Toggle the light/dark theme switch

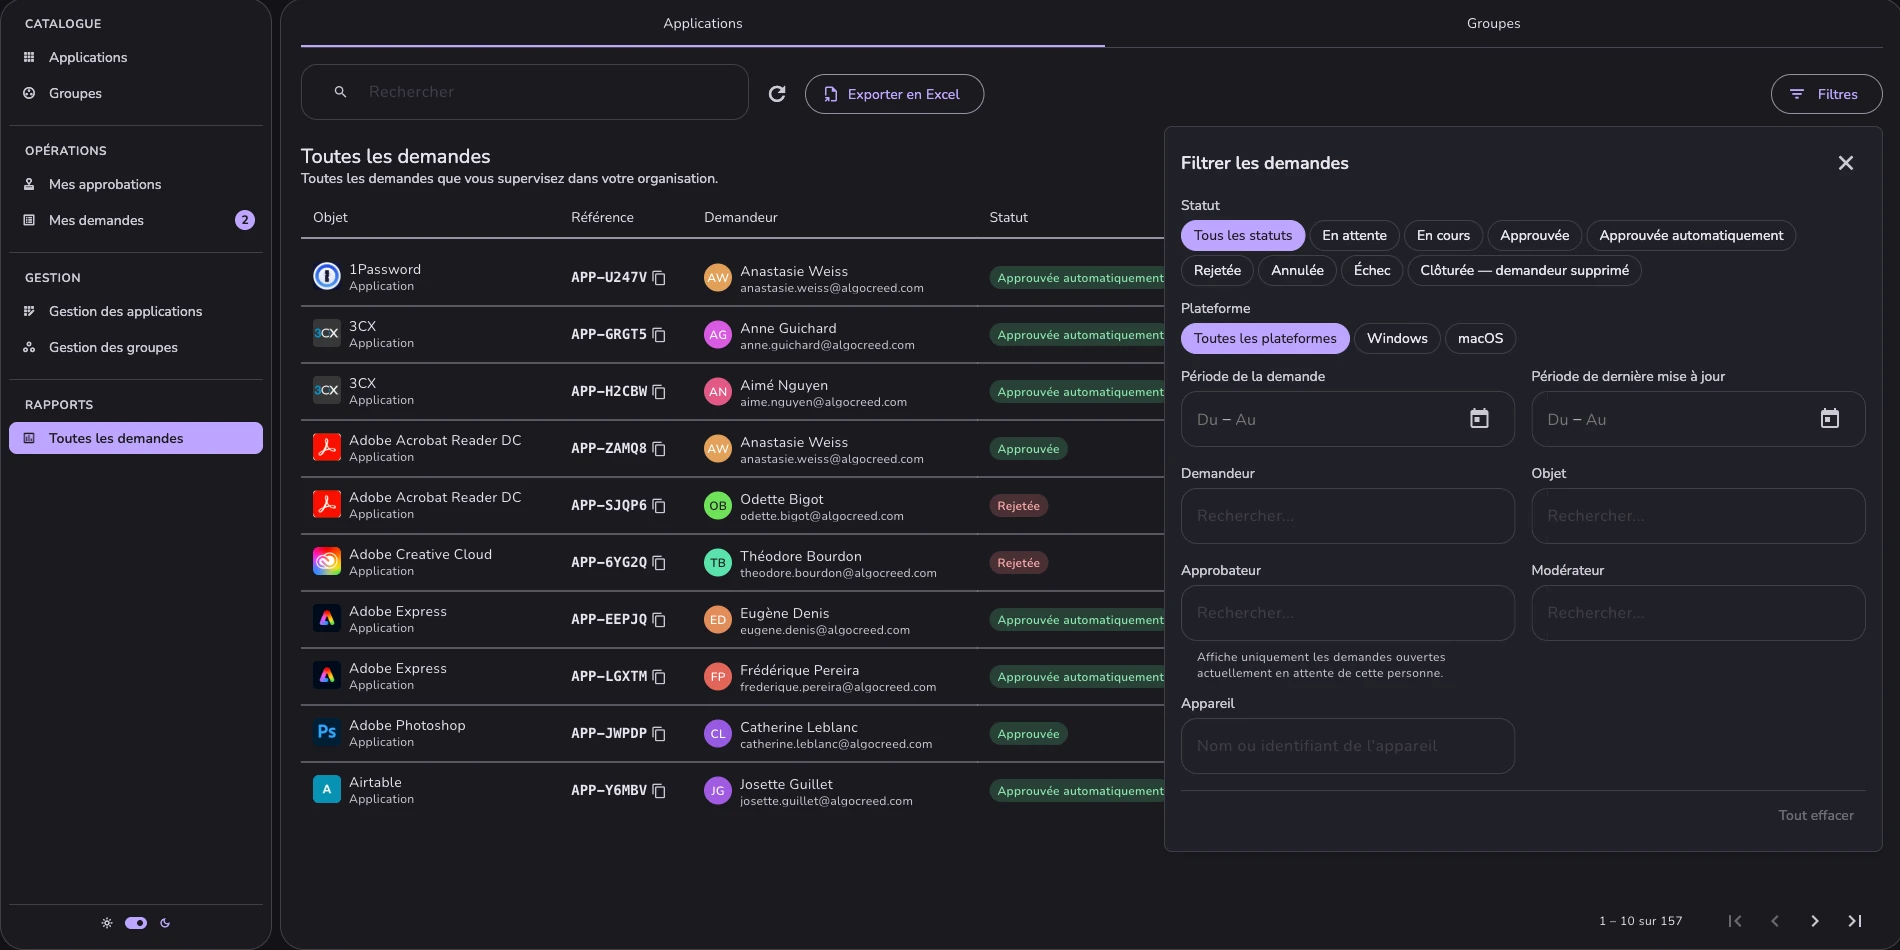pyautogui.click(x=136, y=923)
